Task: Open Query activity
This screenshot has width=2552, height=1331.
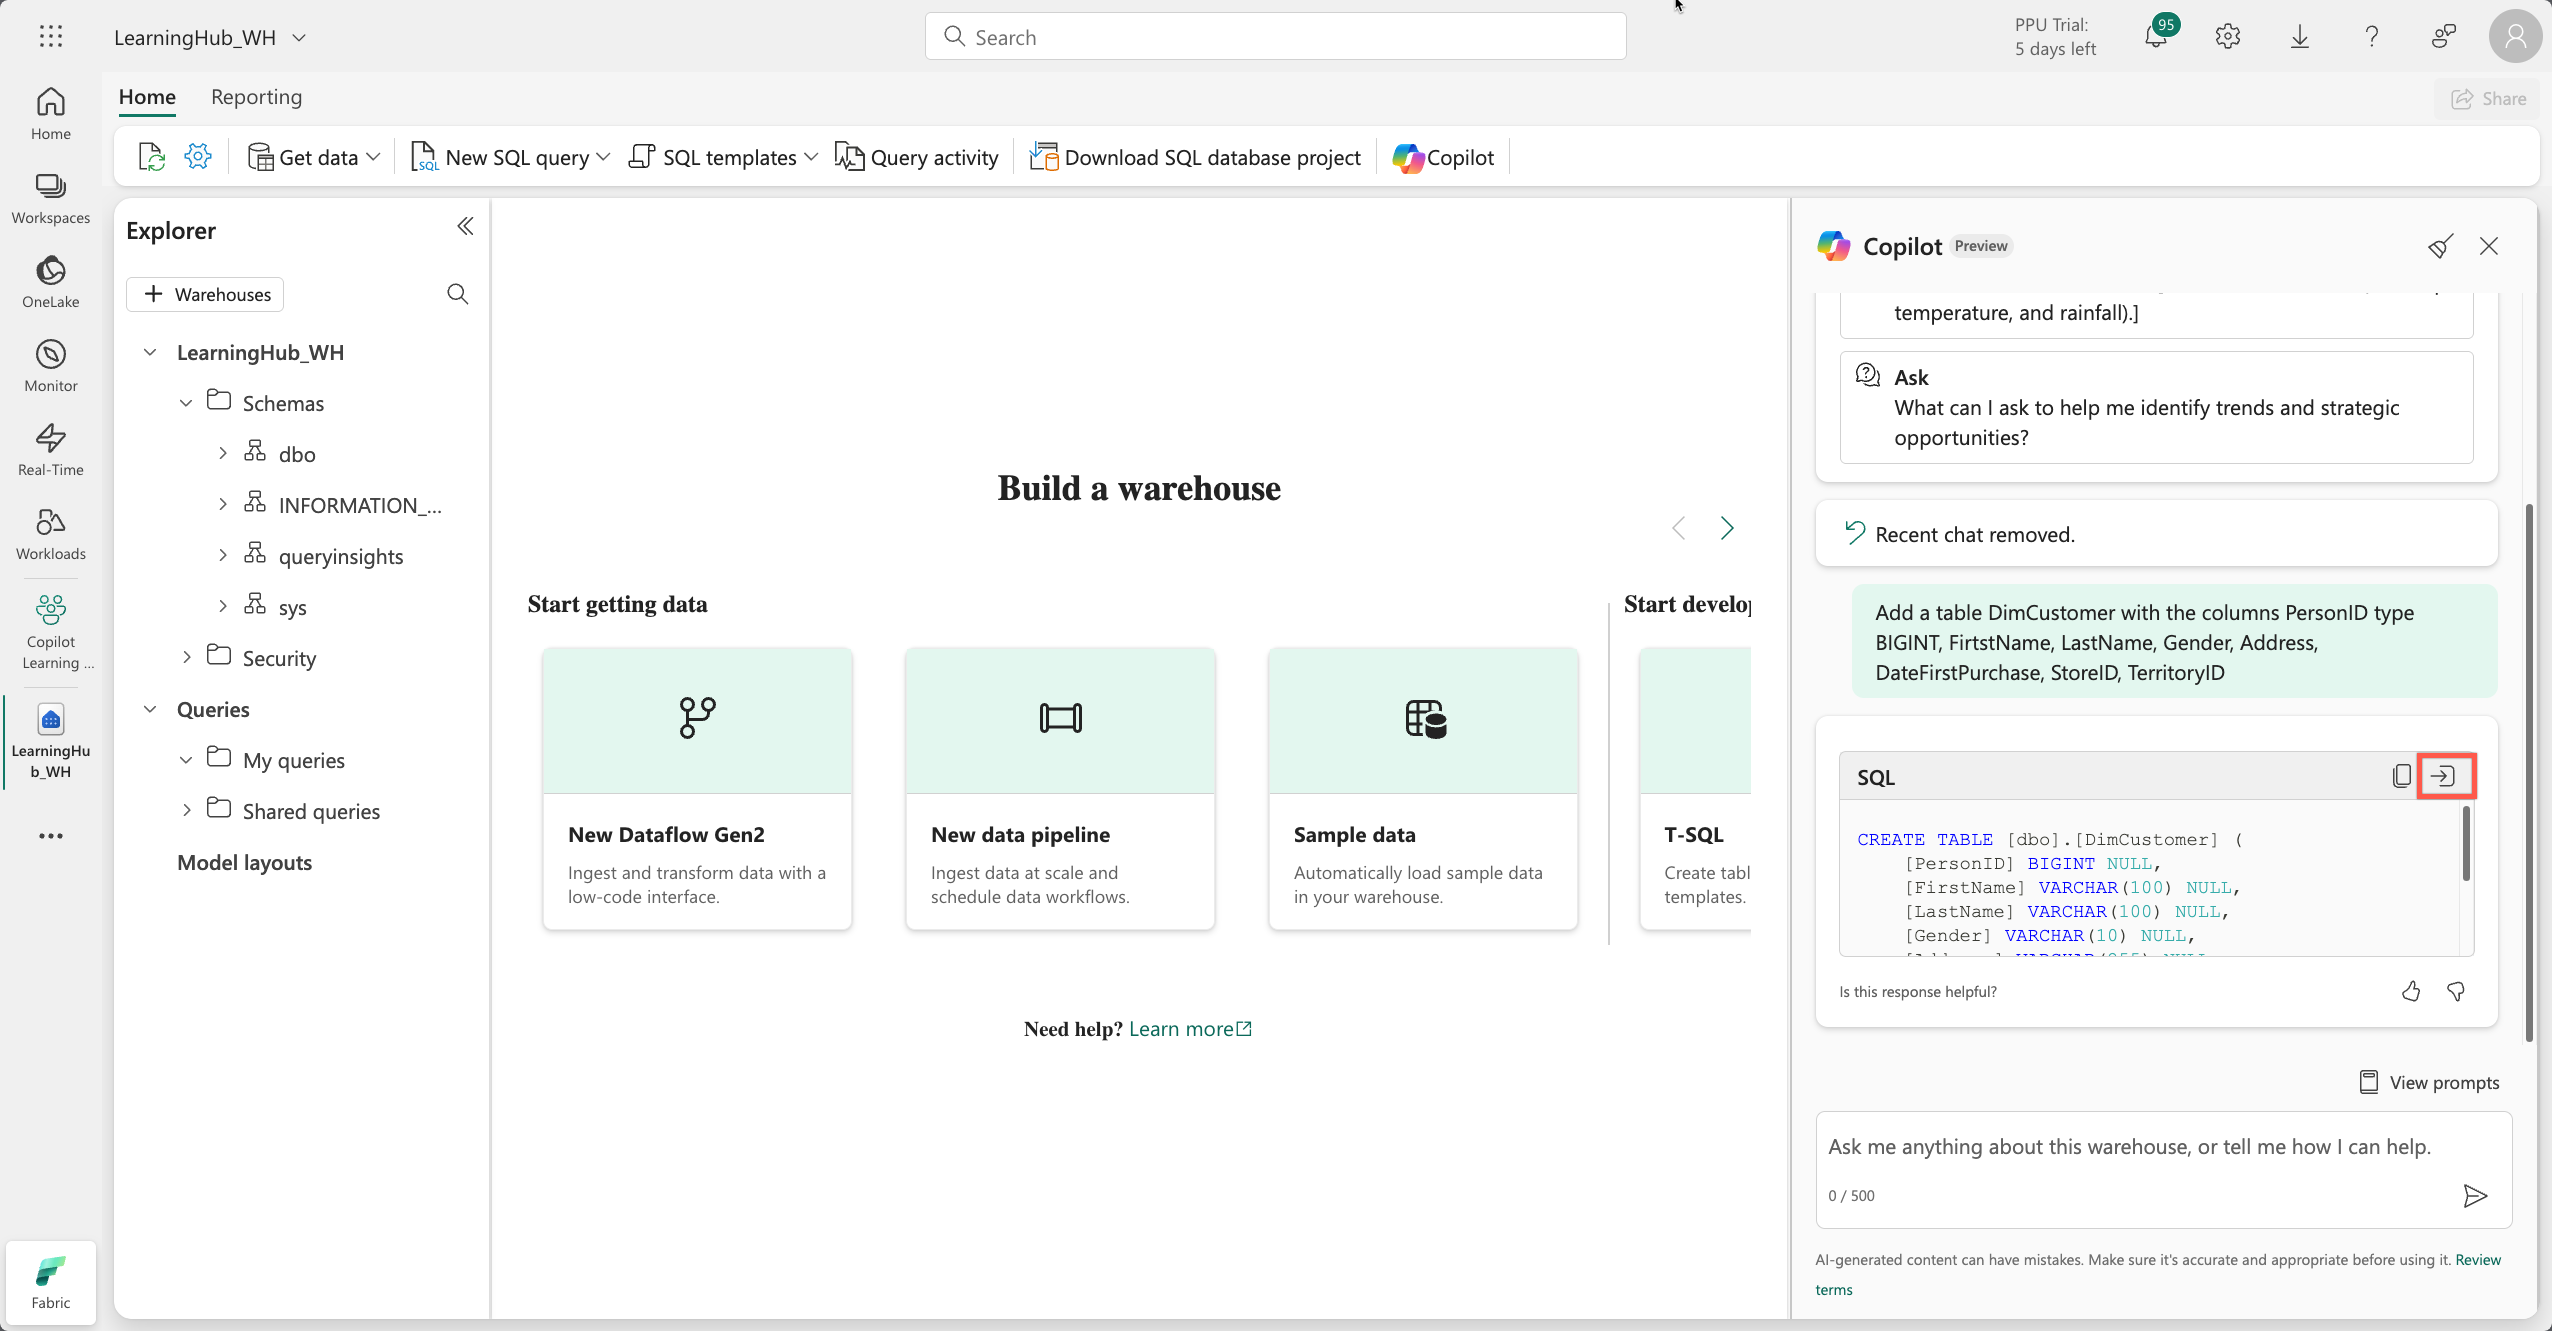Action: [917, 157]
